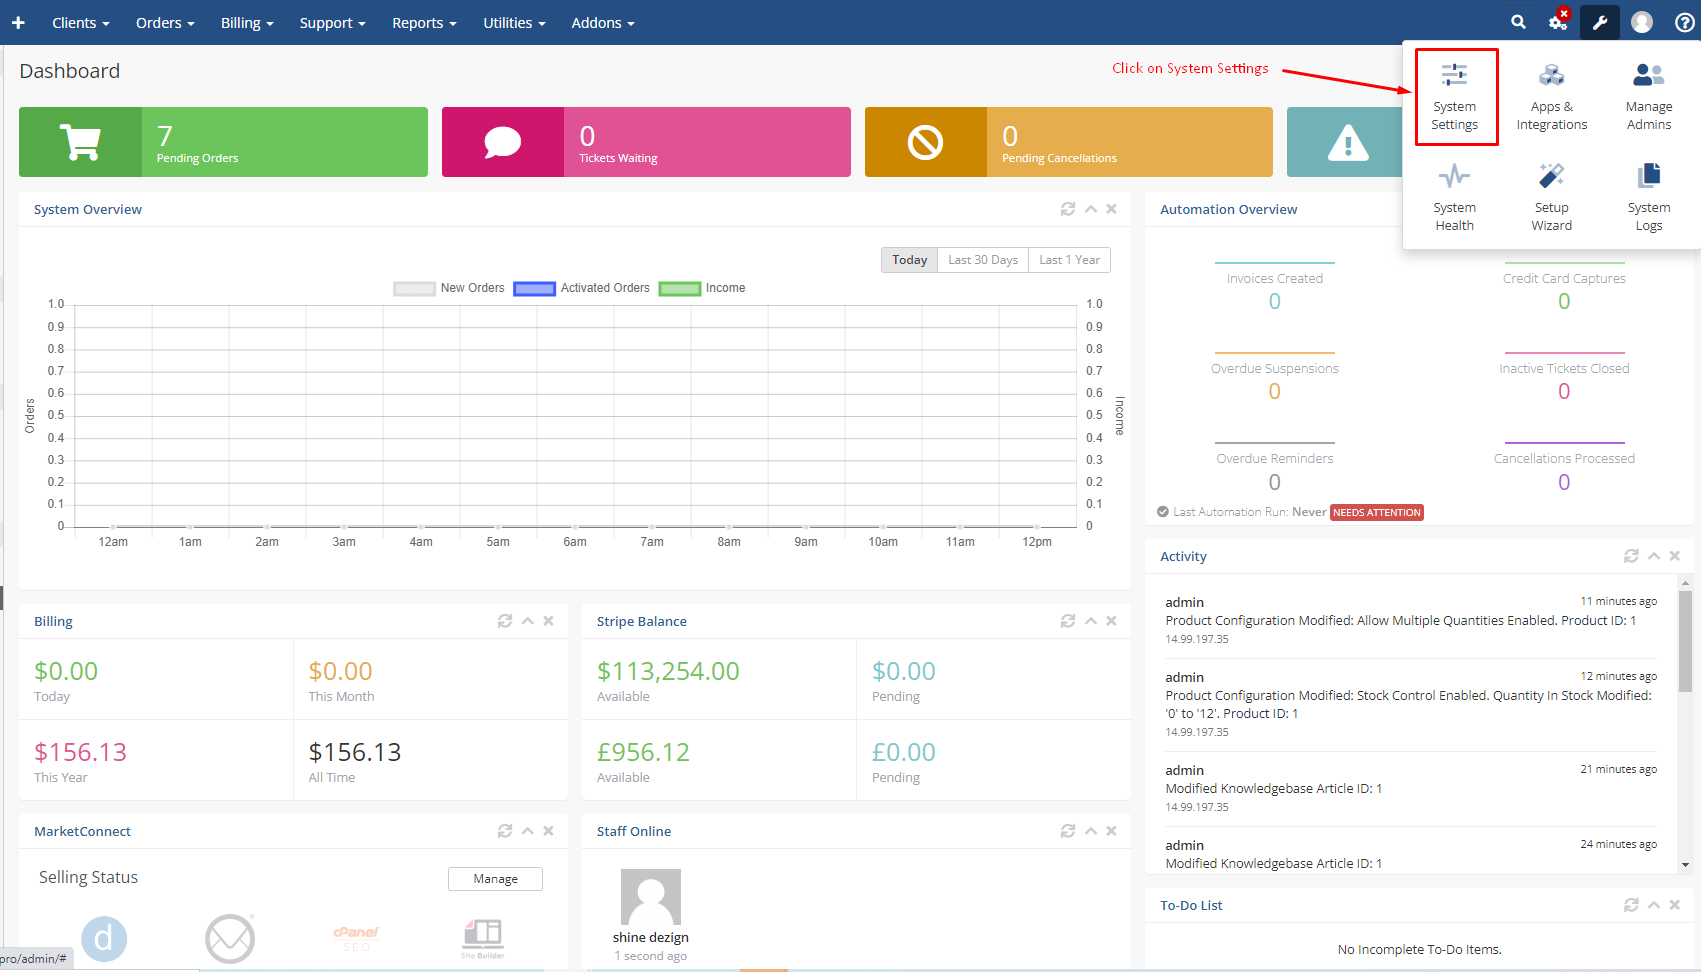Open Apps & Integrations
This screenshot has width=1701, height=972.
pyautogui.click(x=1551, y=97)
